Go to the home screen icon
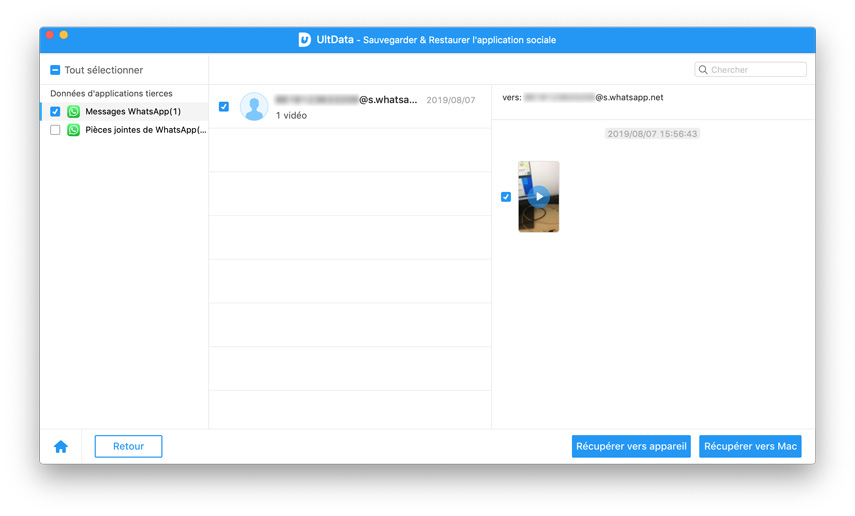This screenshot has width=855, height=516. click(x=61, y=447)
